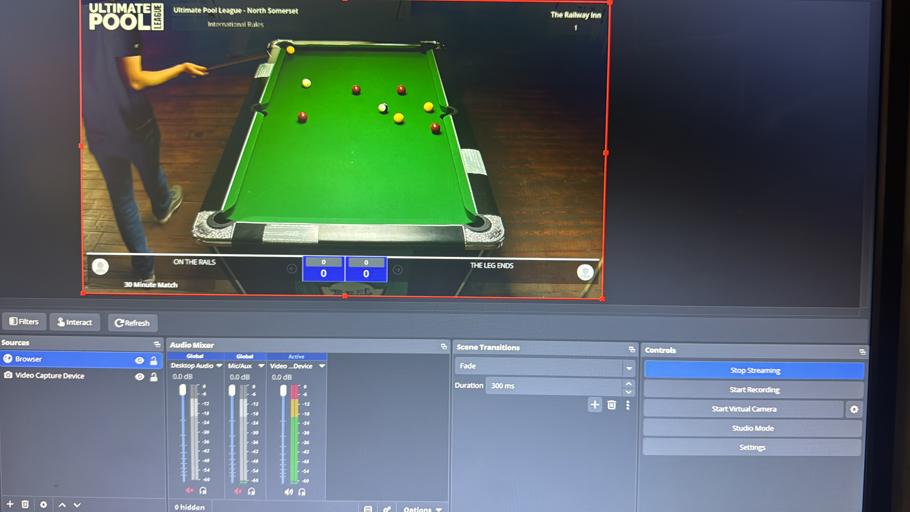
Task: Select Video Capture Device in Sources list
Action: 50,376
